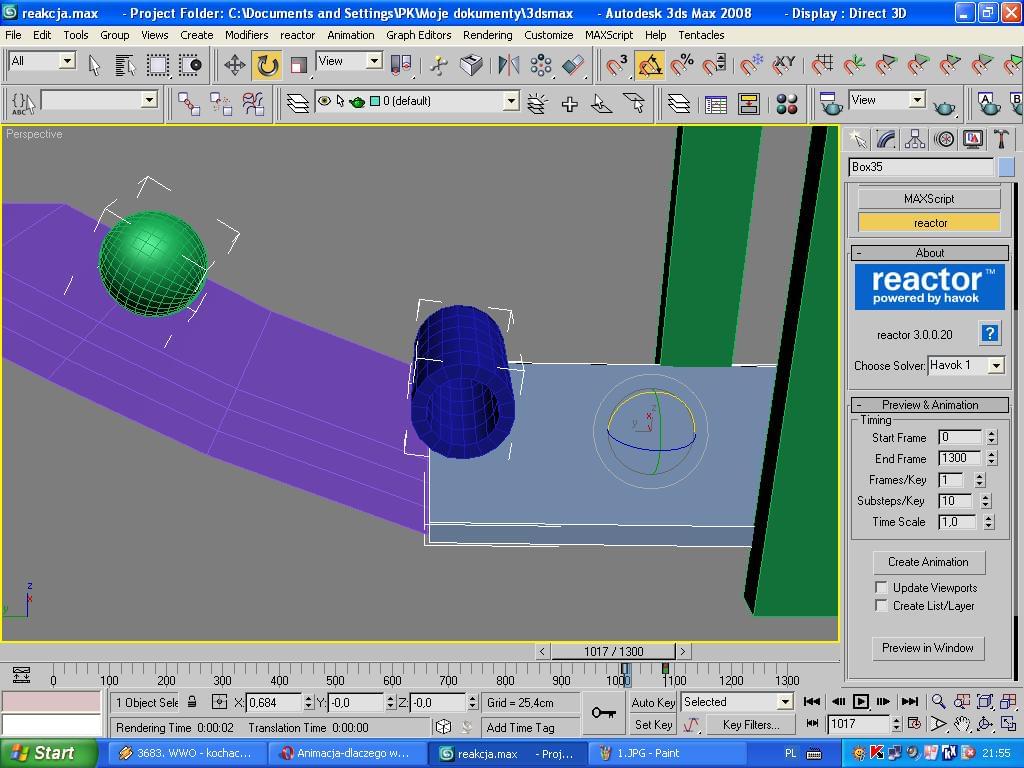Toggle the Percent Snap icon
The width and height of the screenshot is (1024, 768).
coord(681,65)
